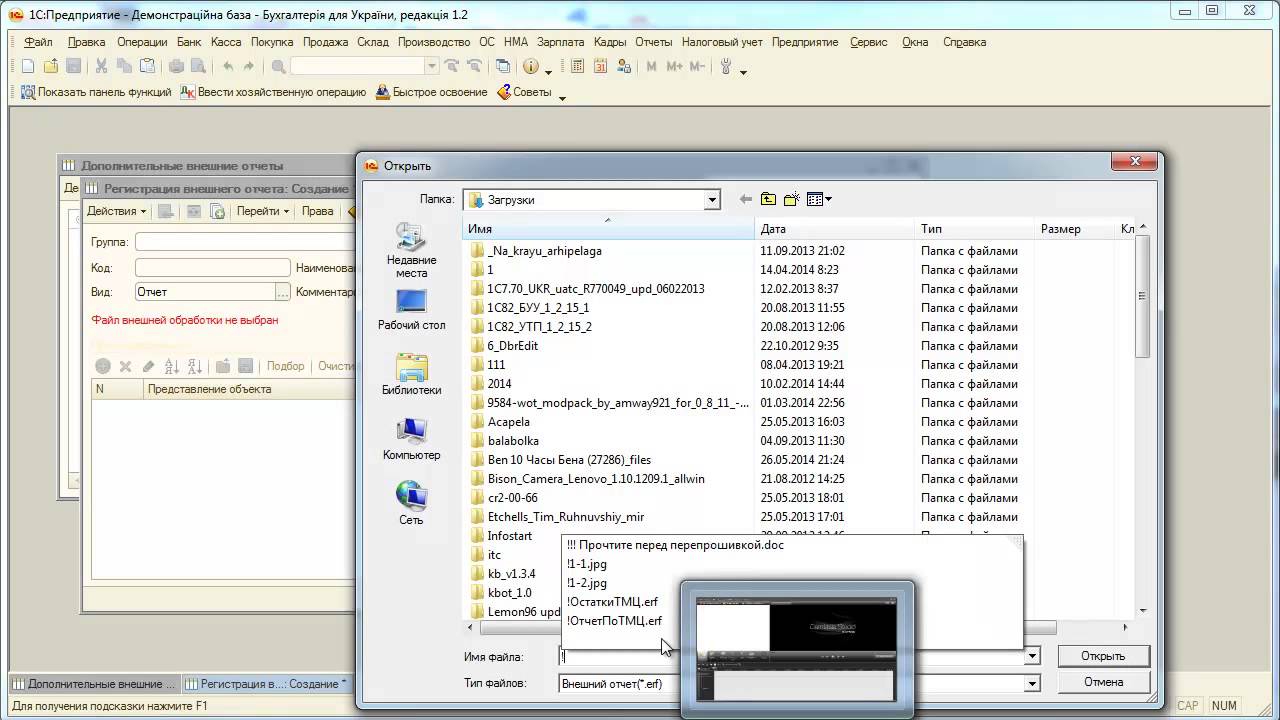Go up one folder level in Open dialog
The image size is (1280, 720).
coord(768,199)
